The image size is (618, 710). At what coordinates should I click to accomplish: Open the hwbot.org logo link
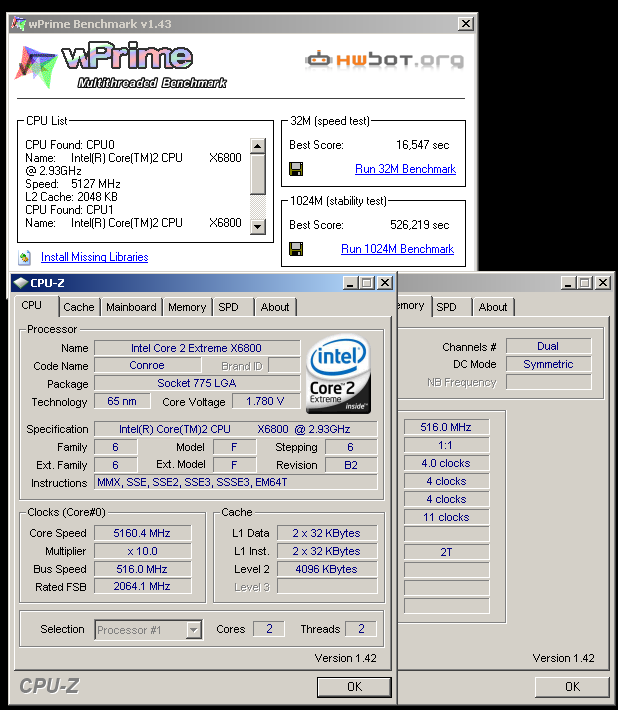pyautogui.click(x=384, y=60)
